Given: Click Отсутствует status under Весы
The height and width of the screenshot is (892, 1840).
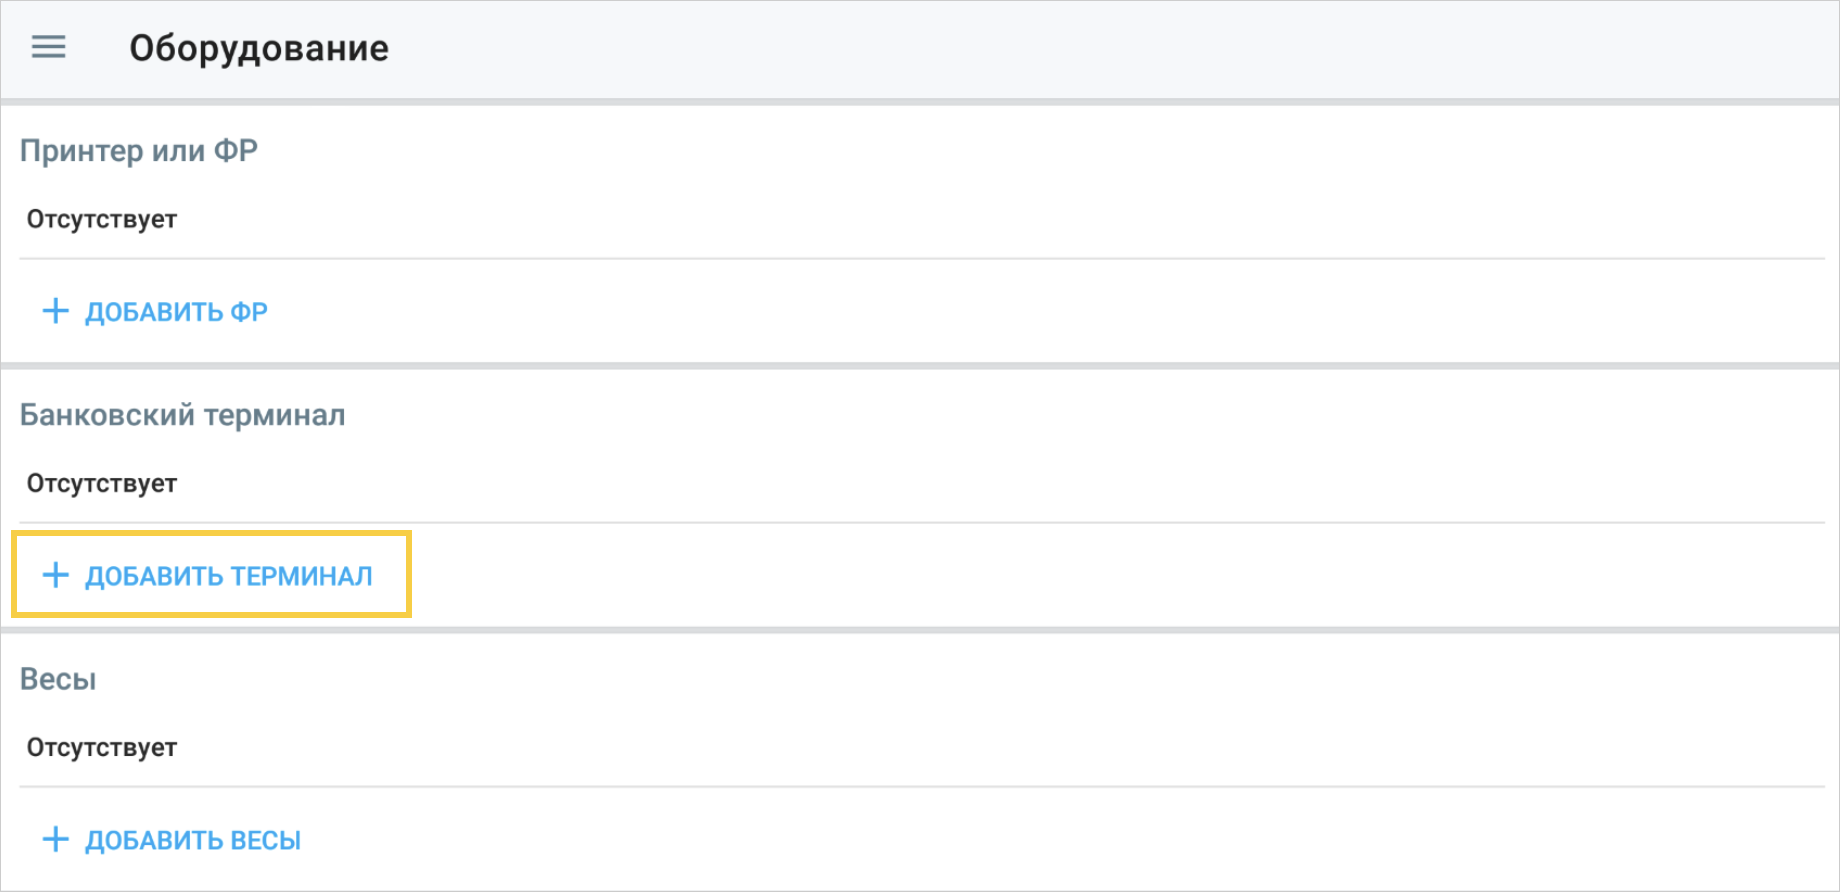Looking at the screenshot, I should (x=102, y=747).
